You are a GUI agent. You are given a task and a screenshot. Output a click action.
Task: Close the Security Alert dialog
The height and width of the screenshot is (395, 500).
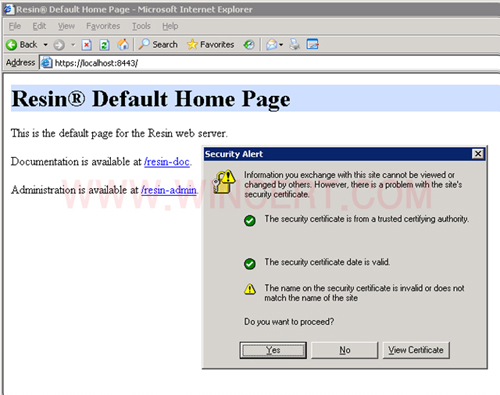(478, 154)
